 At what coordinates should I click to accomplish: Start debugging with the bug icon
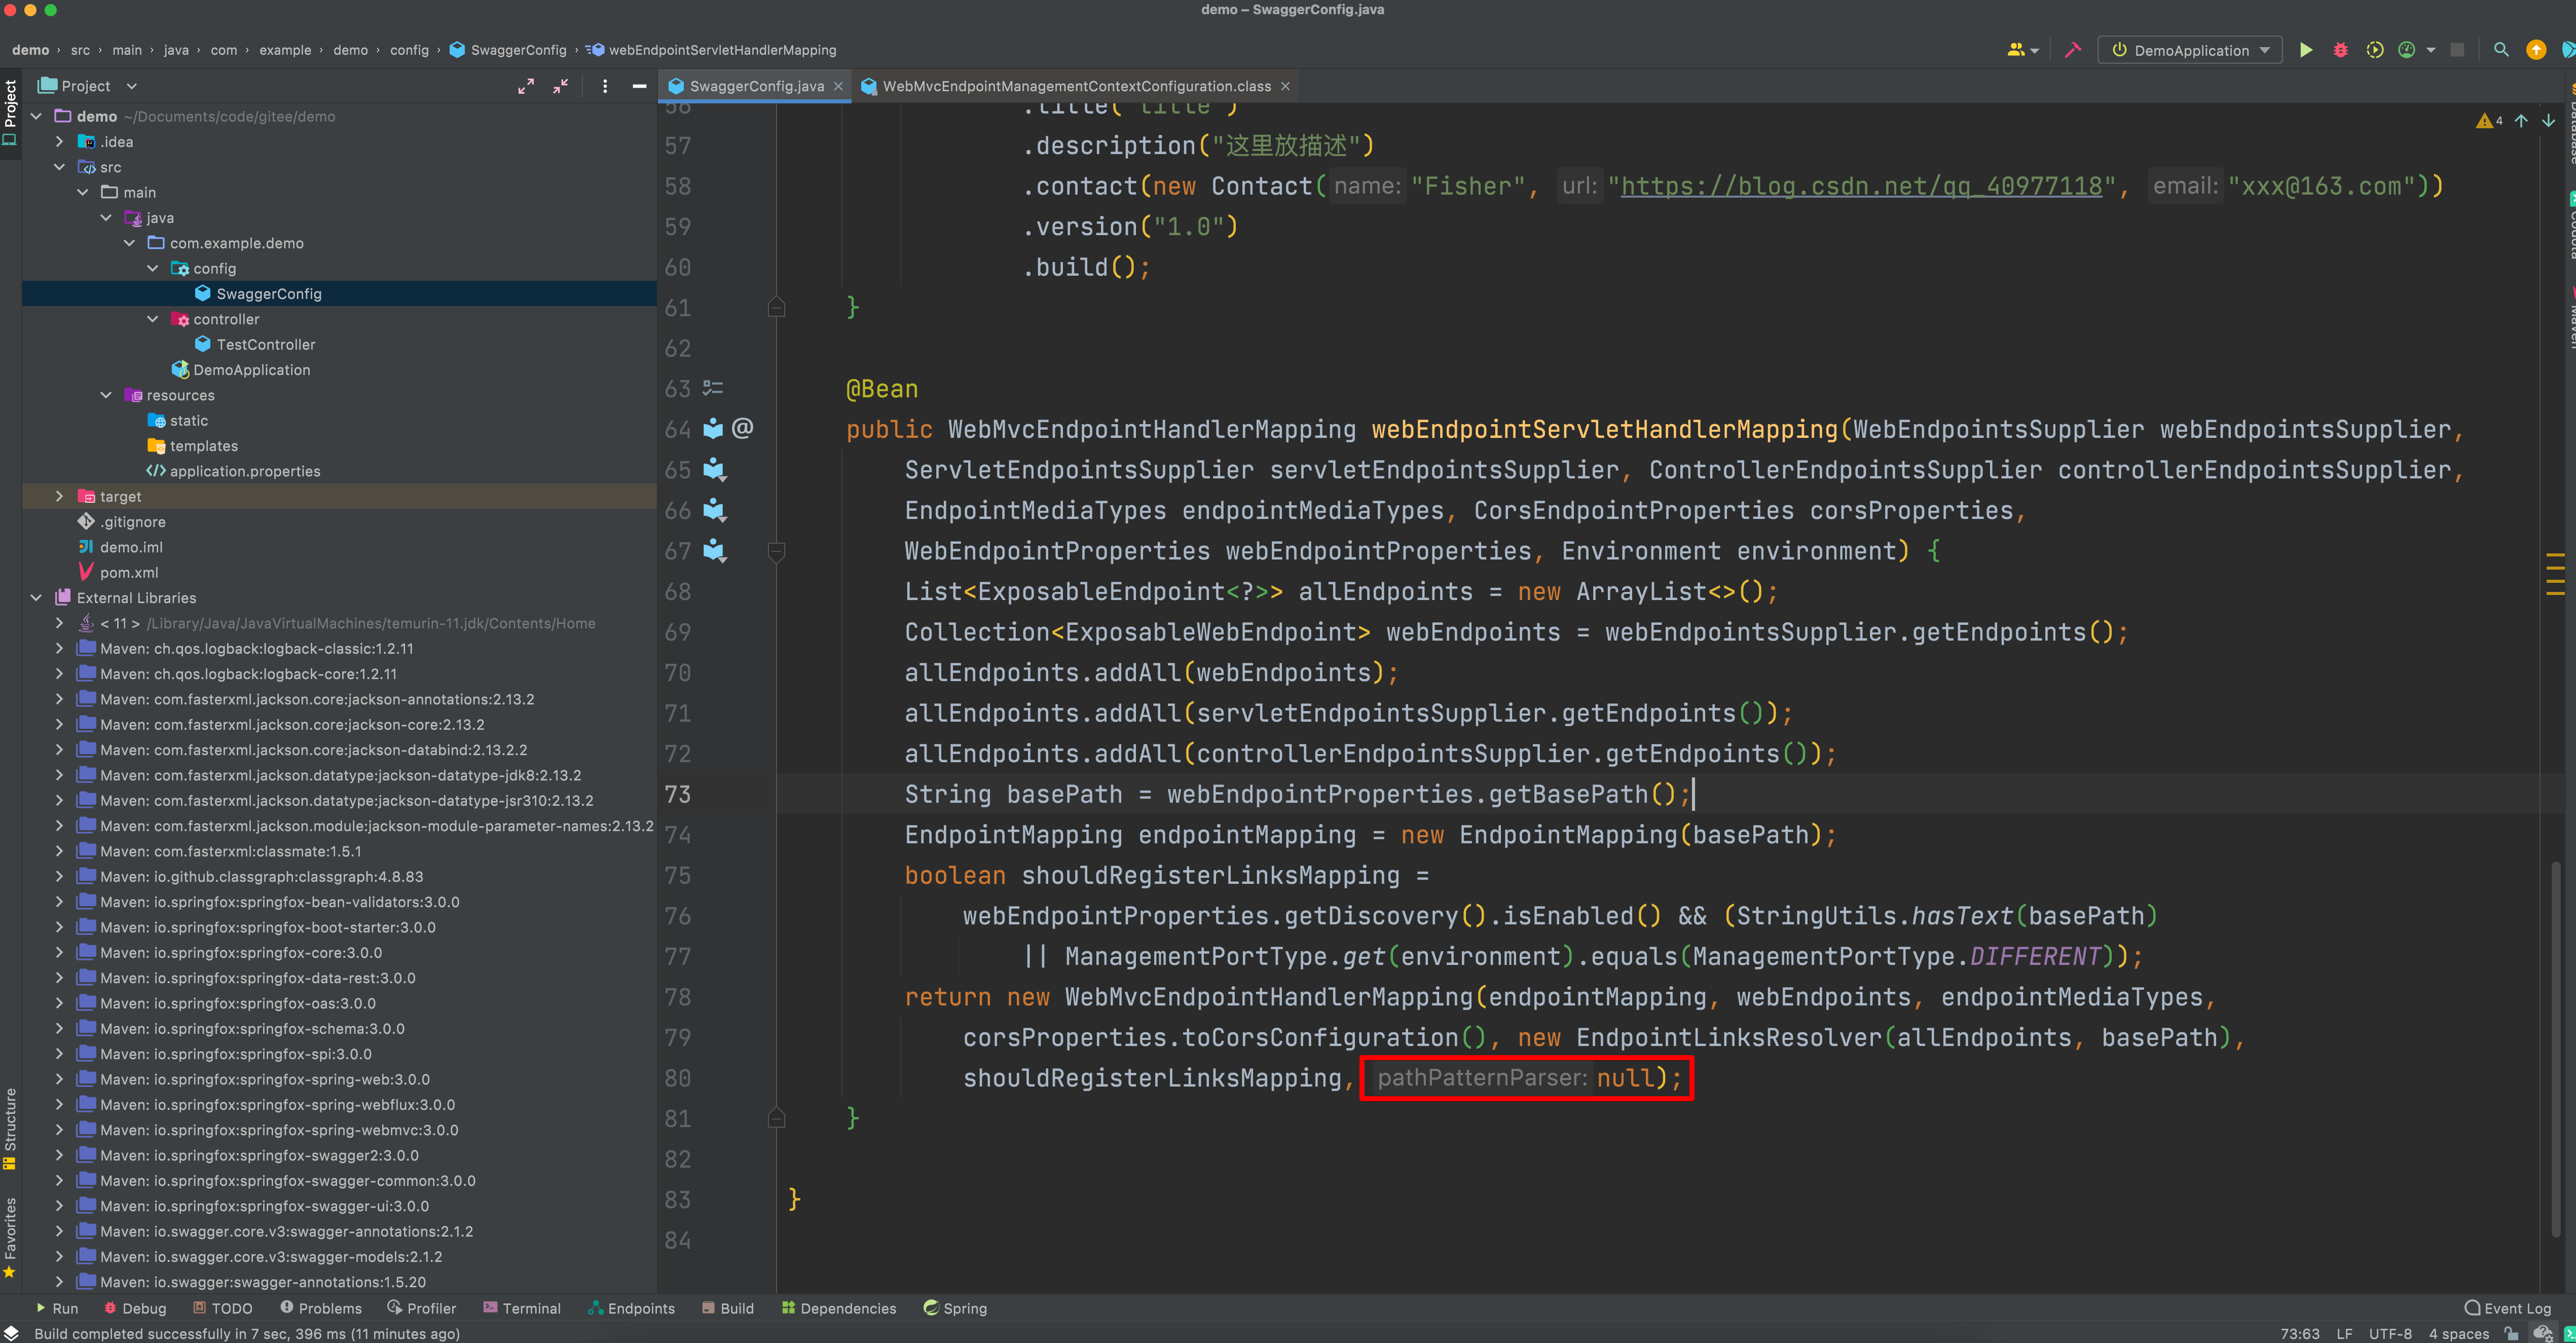click(2340, 50)
